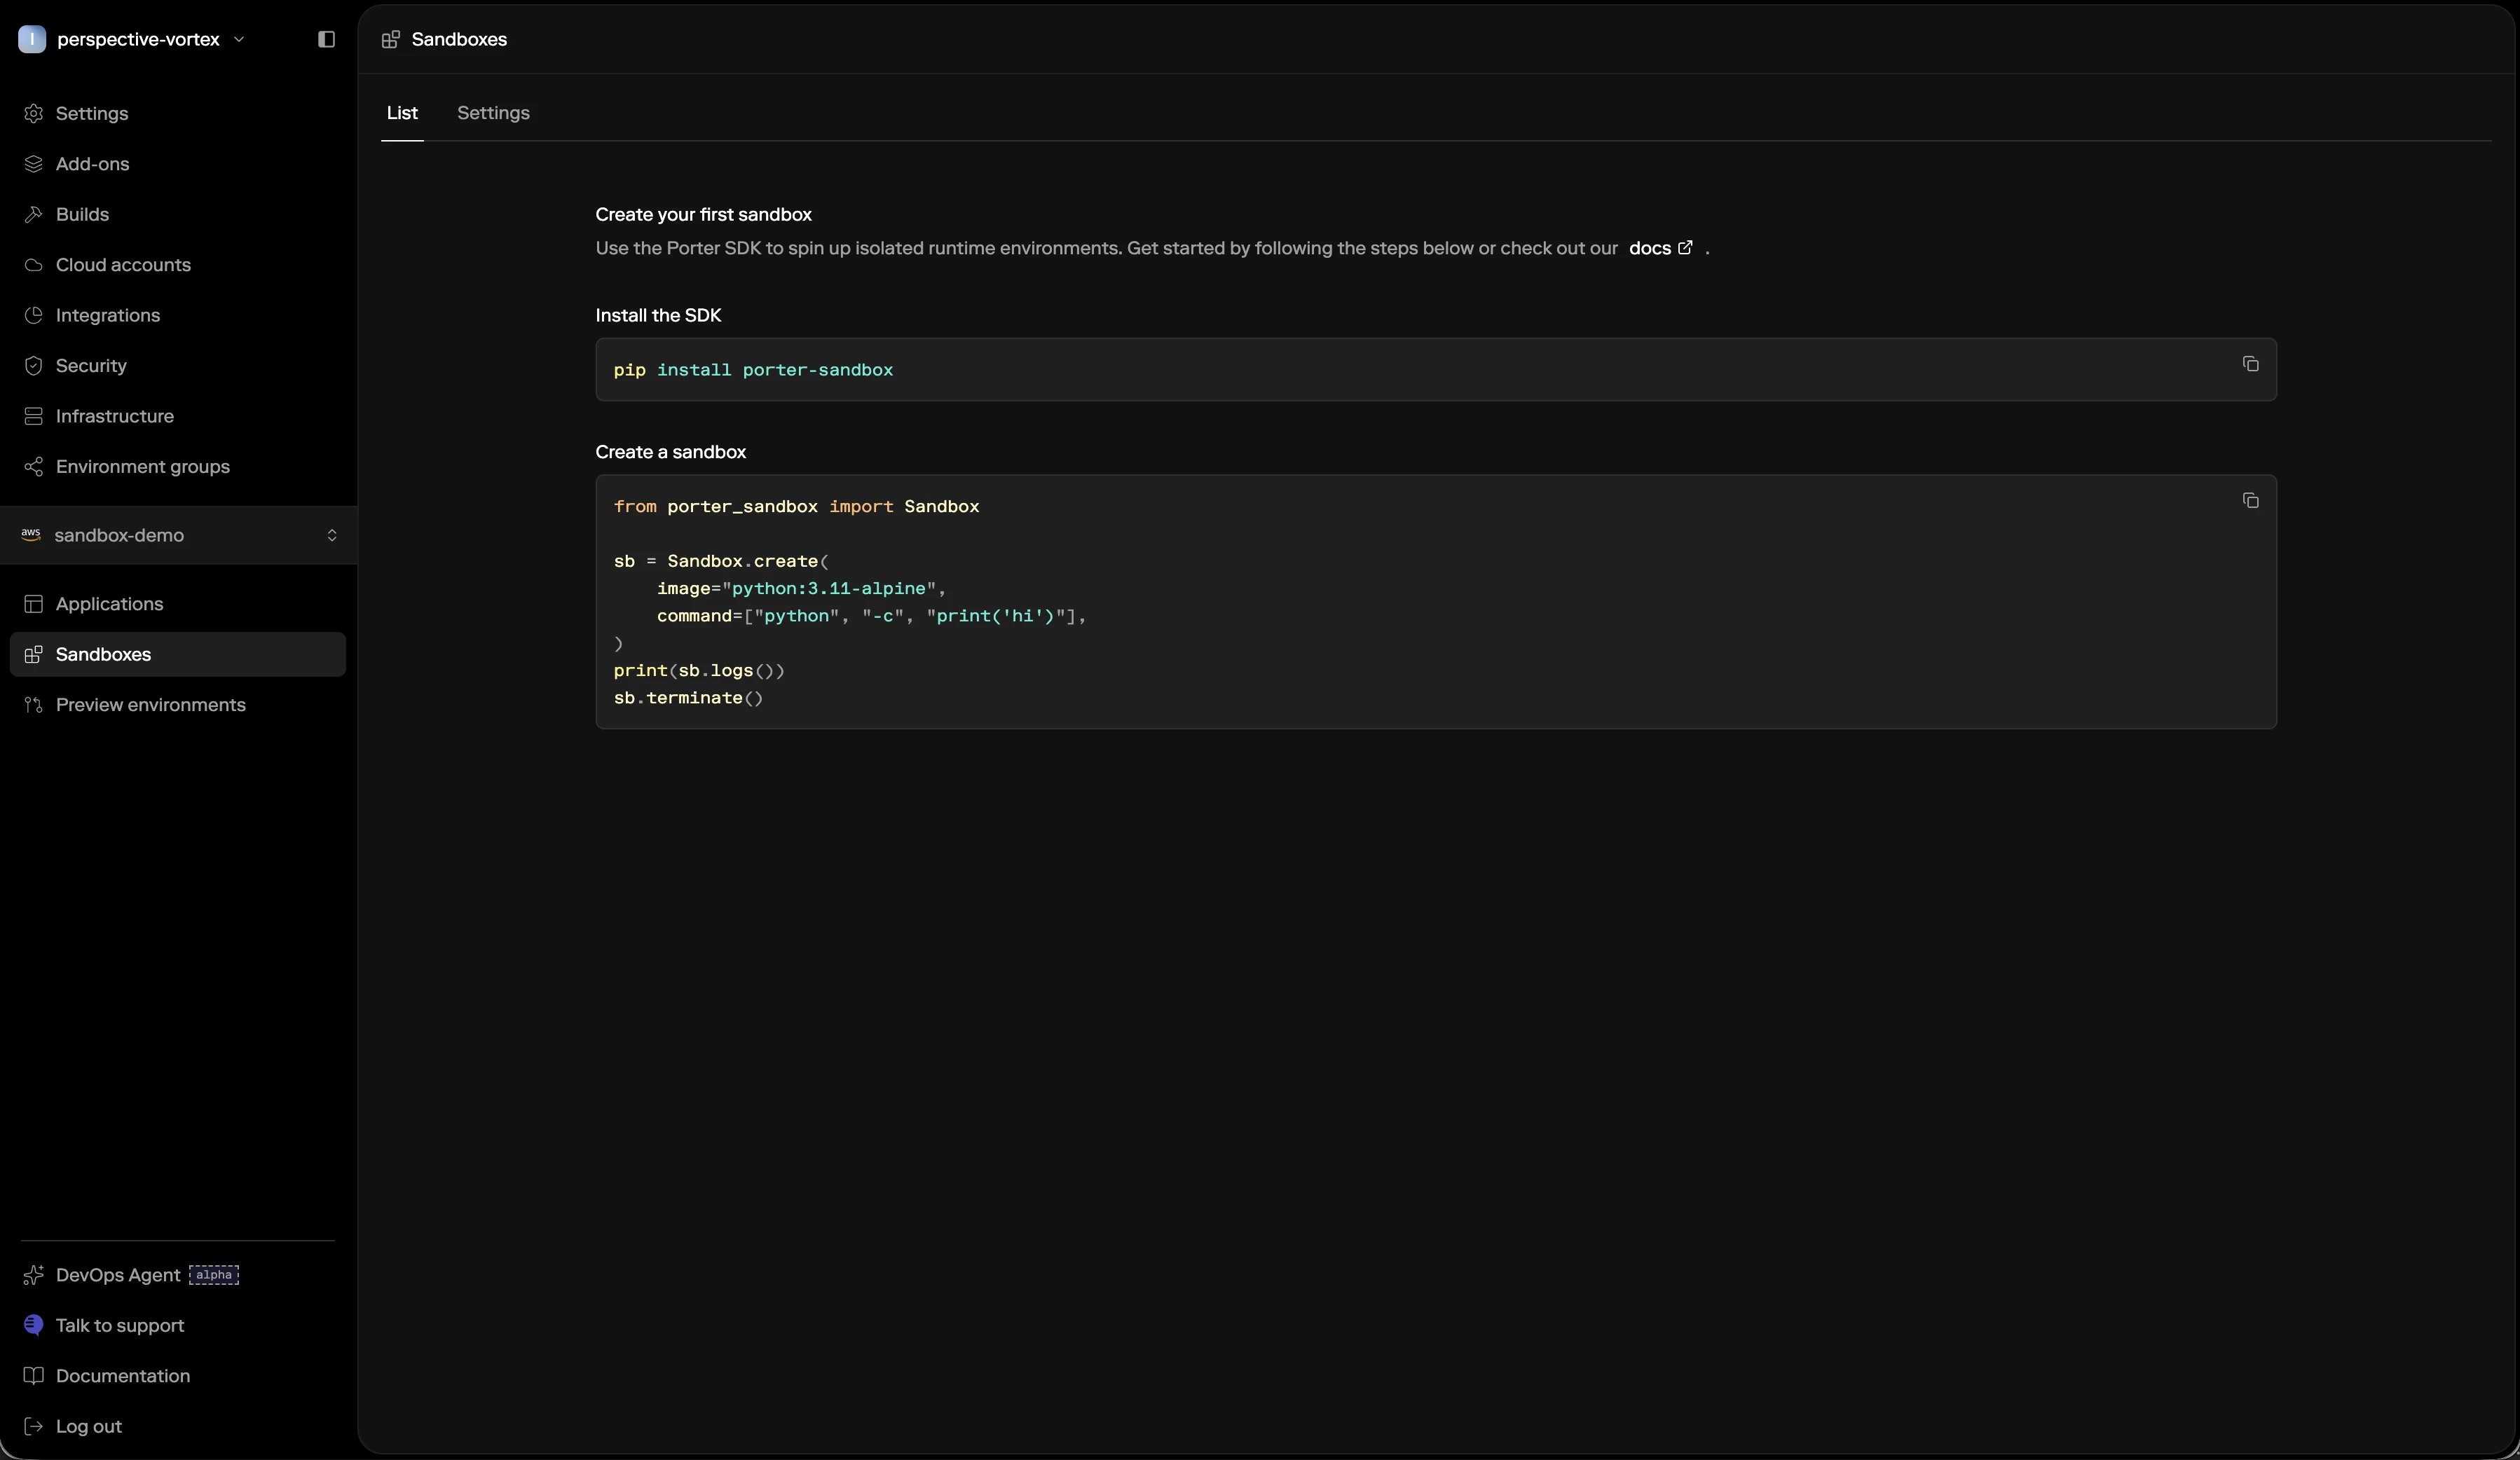The width and height of the screenshot is (2520, 1460).
Task: Open Cloud accounts
Action: [178, 265]
